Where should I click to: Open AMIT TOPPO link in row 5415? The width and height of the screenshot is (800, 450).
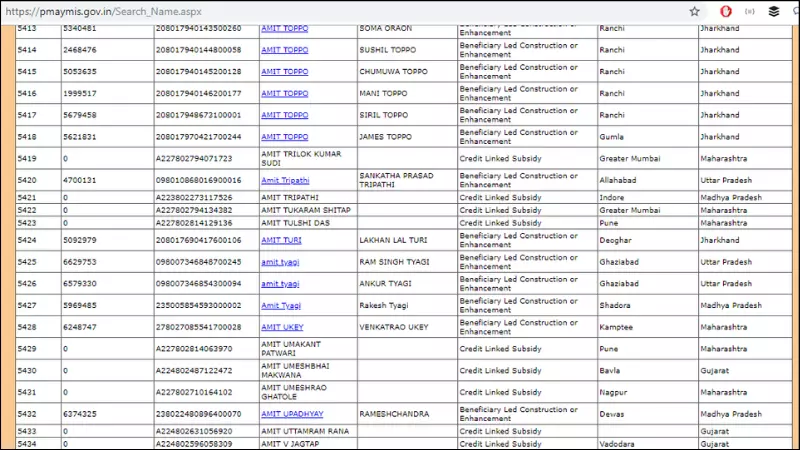(285, 71)
